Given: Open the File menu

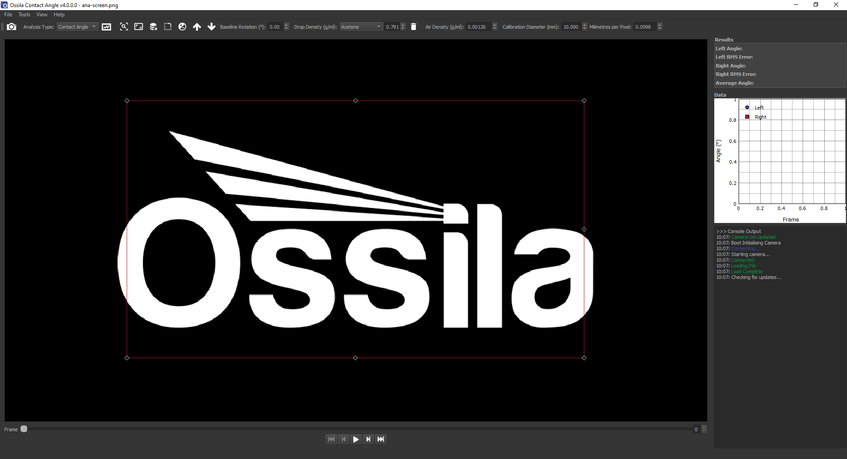Looking at the screenshot, I should (x=8, y=15).
